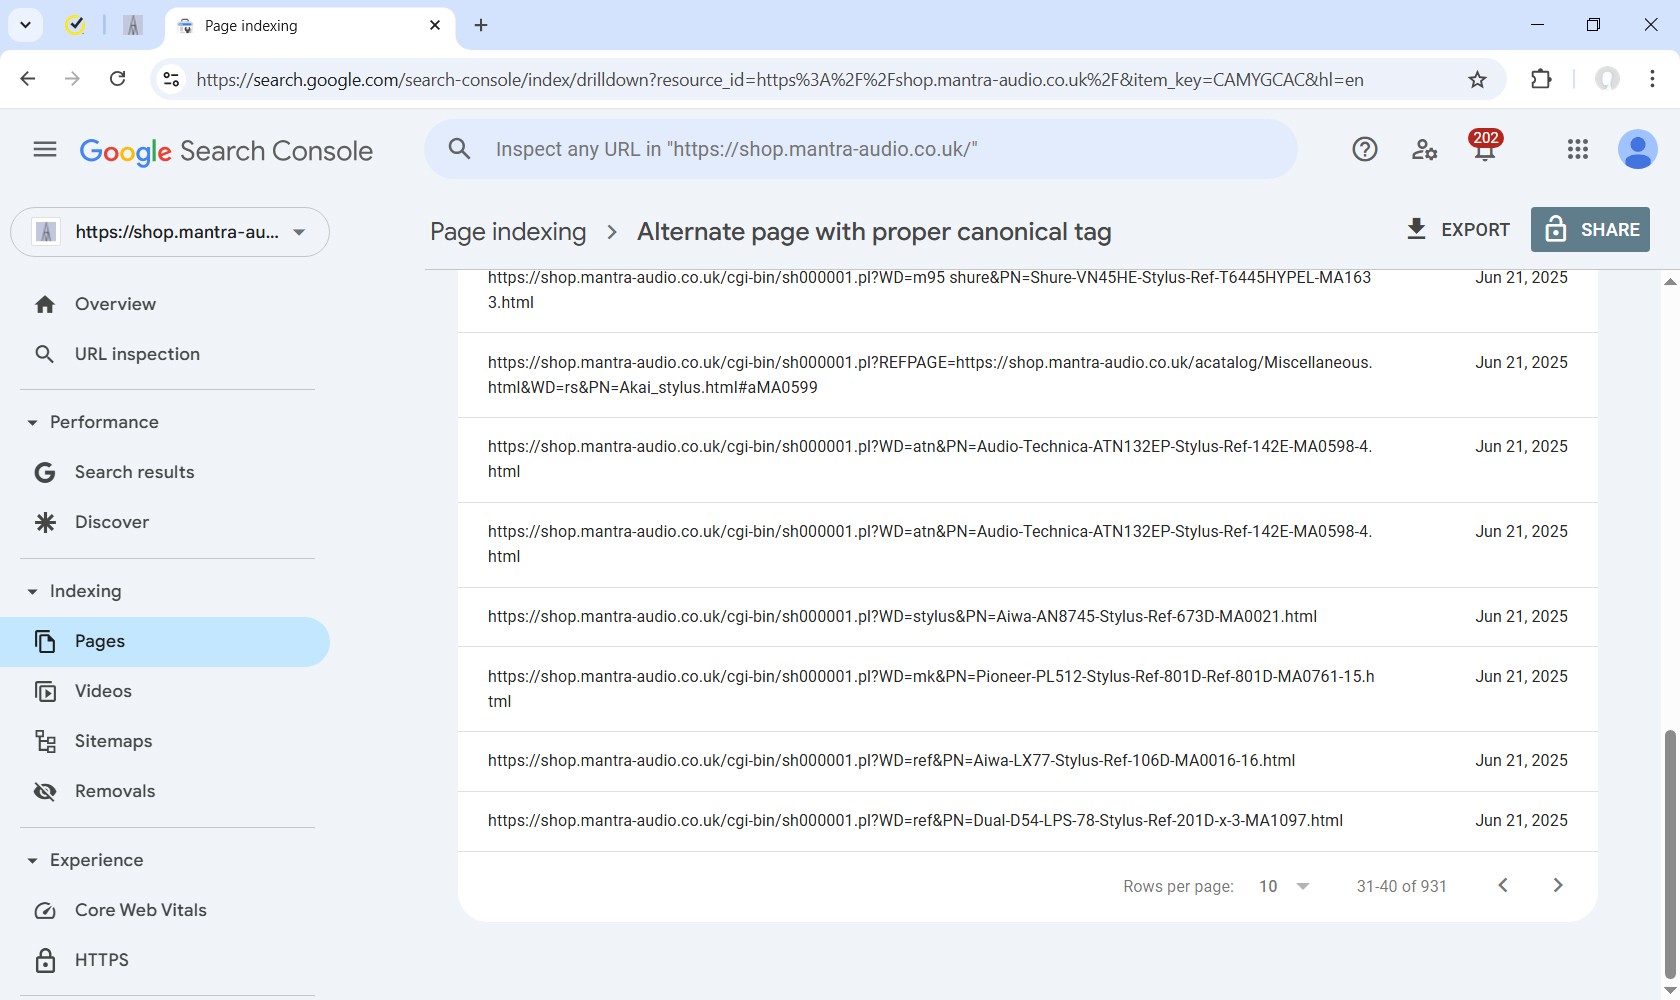Click the Page indexing breadcrumb link
Screen dimensions: 1680x1000
(508, 232)
